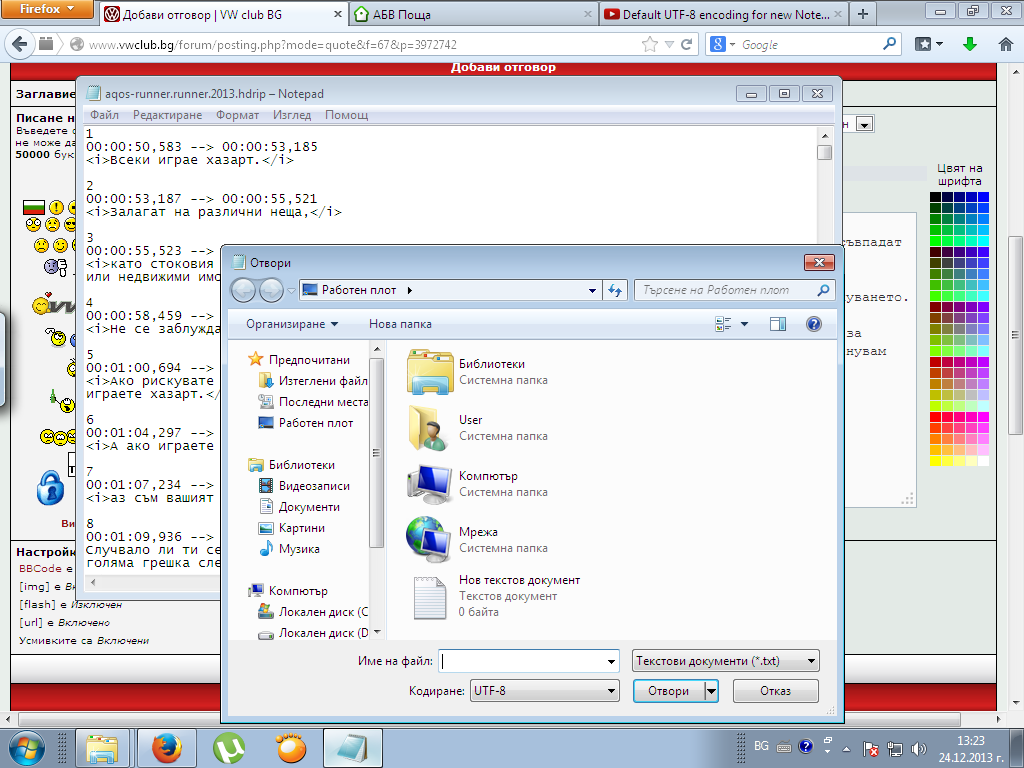Image resolution: width=1024 pixels, height=768 pixels.
Task: Click the refresh location button
Action: [x=616, y=290]
